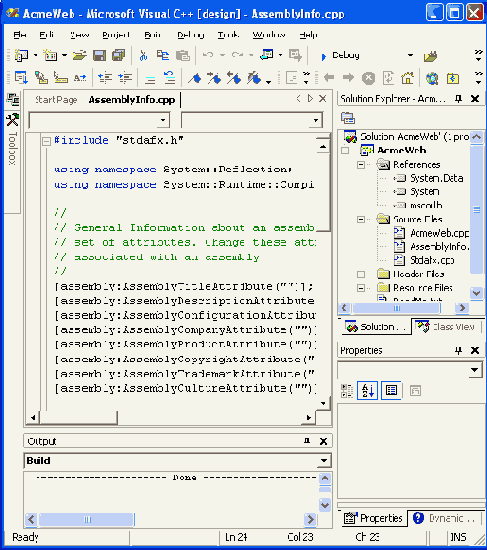Screen dimensions: 487x550
Task: Click the Increase Indent icon
Action: coord(125,78)
